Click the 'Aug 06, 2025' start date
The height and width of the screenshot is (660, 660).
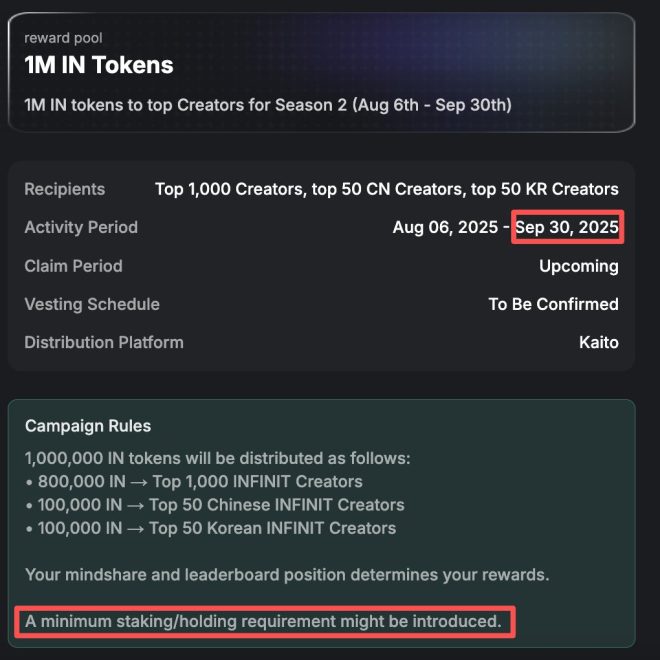[445, 227]
